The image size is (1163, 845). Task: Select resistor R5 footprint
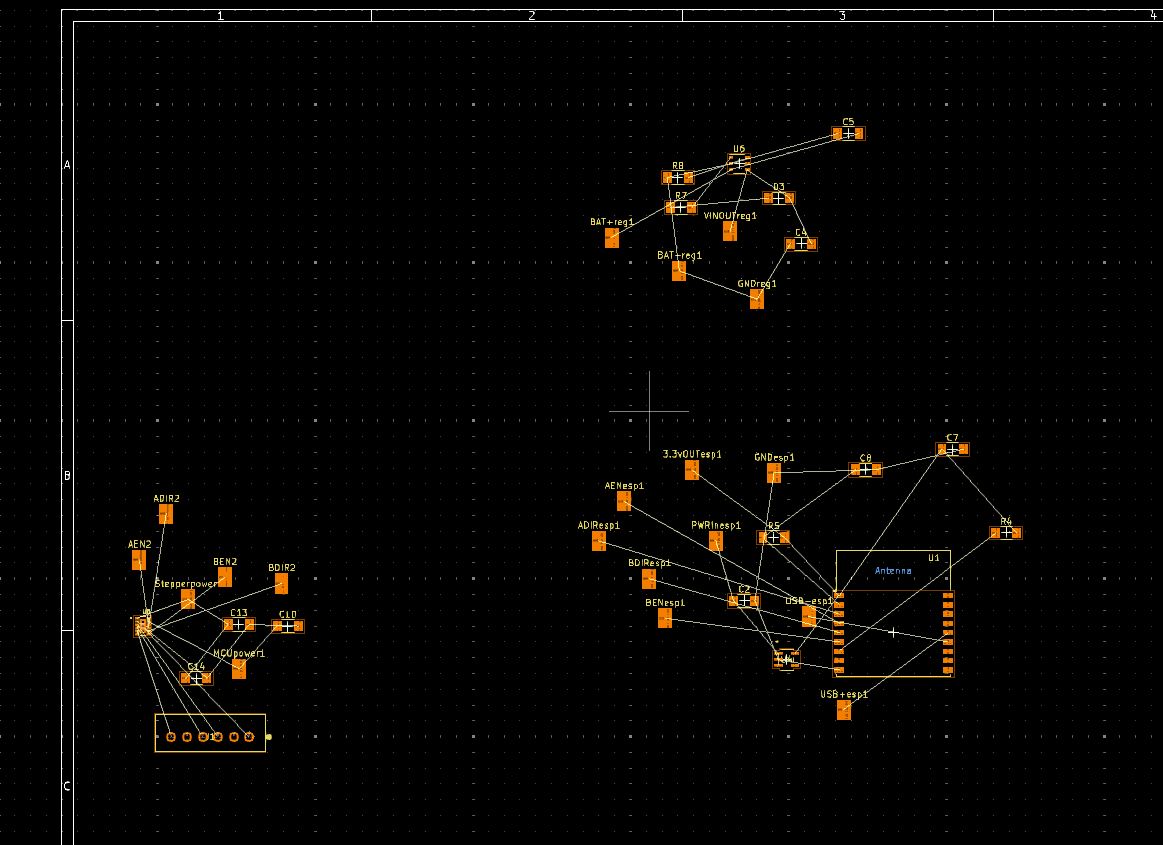click(x=774, y=537)
